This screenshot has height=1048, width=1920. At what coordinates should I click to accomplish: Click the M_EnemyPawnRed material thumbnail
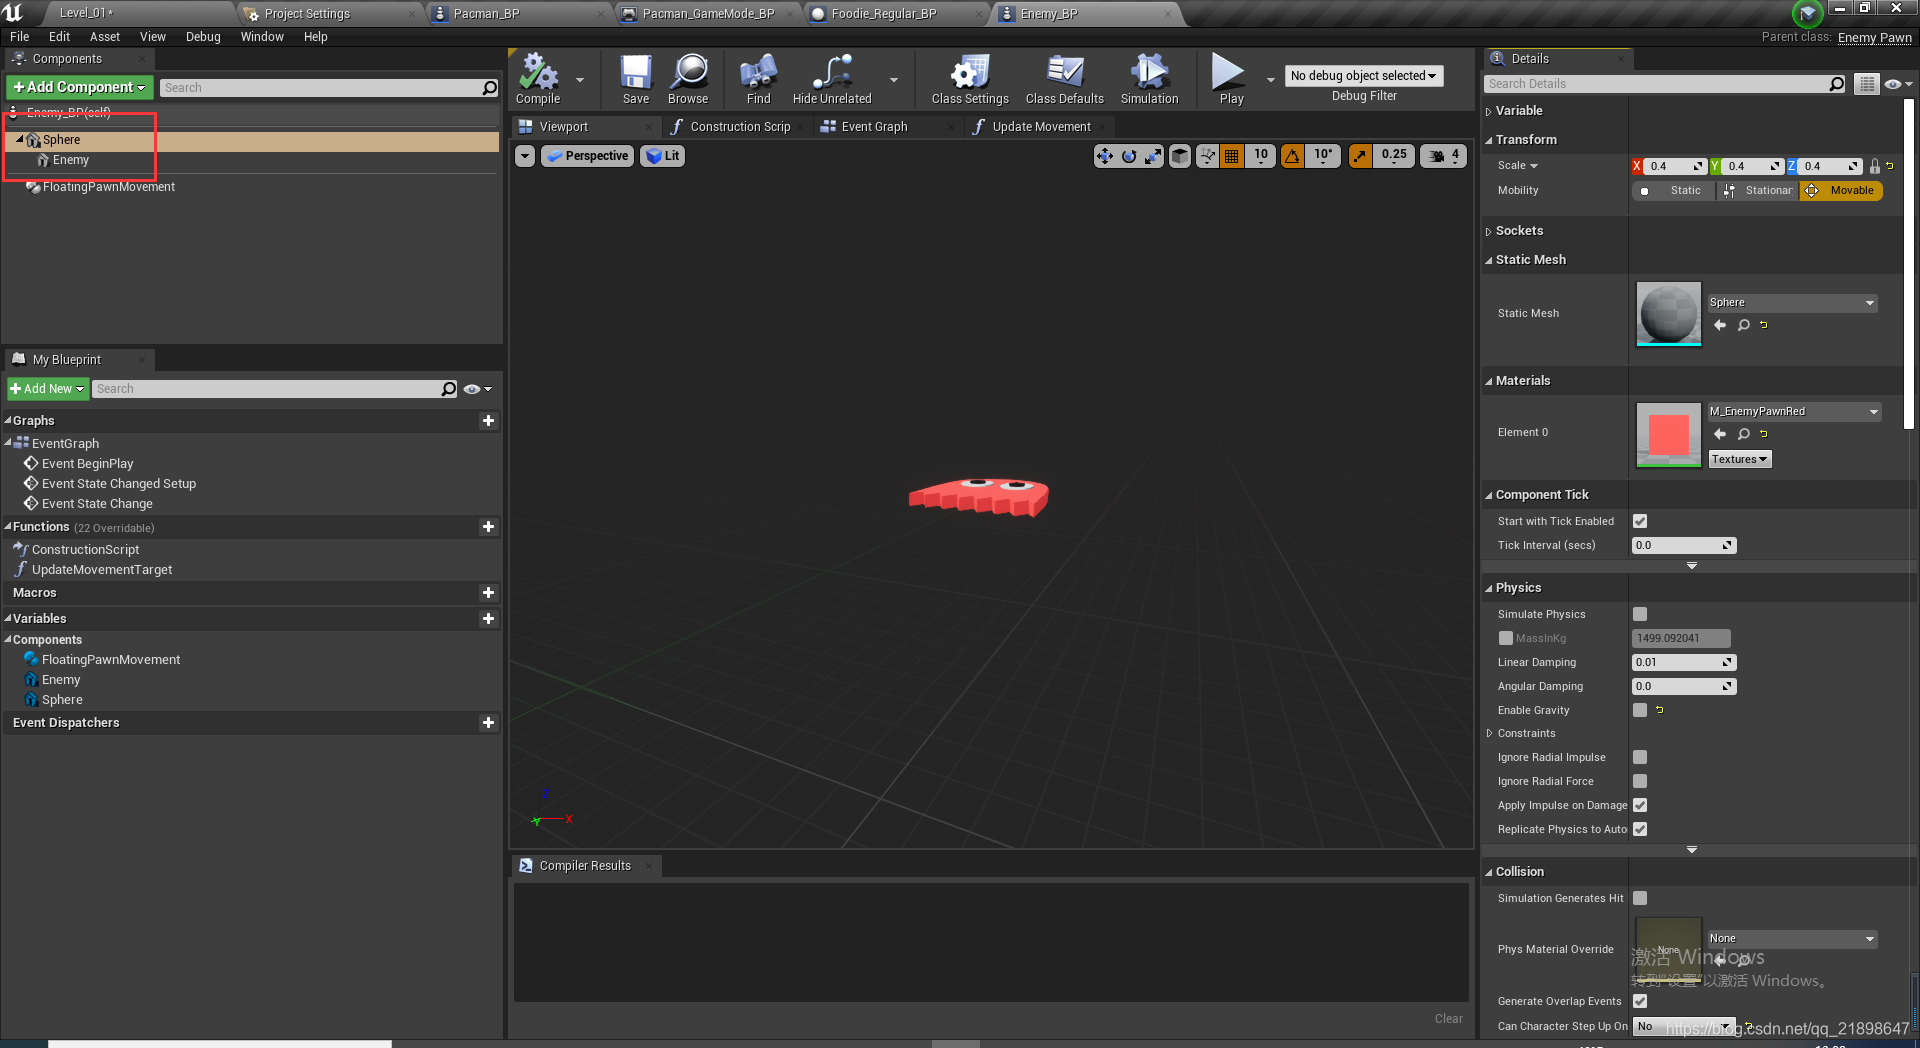(1668, 435)
